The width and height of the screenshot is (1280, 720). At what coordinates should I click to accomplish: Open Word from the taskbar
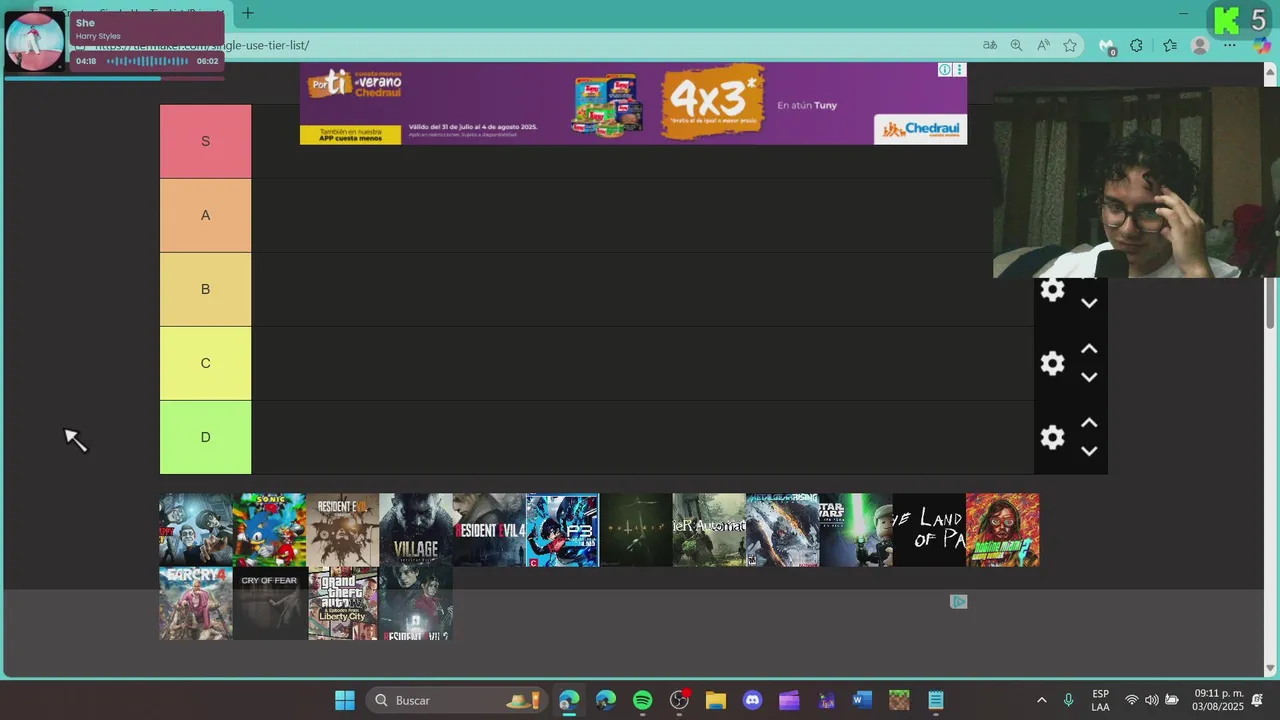[x=862, y=700]
